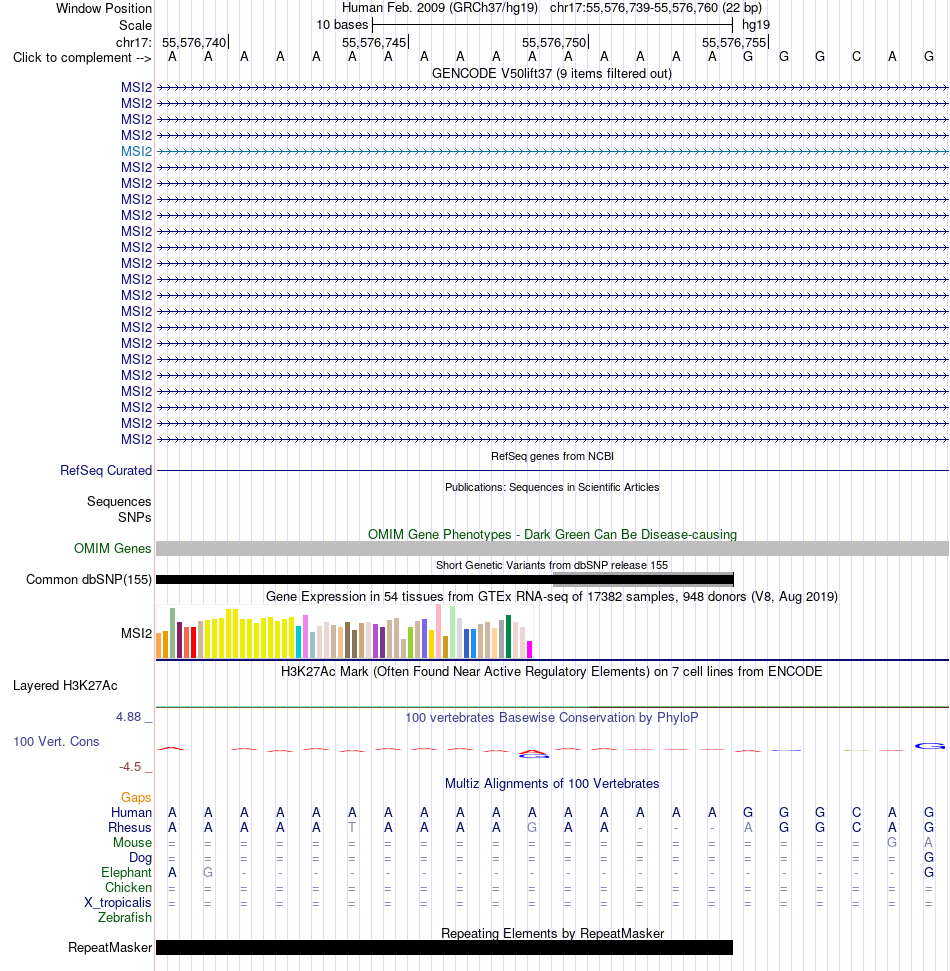This screenshot has width=950, height=971.
Task: Click the 'Window Position' track label
Action: [103, 9]
